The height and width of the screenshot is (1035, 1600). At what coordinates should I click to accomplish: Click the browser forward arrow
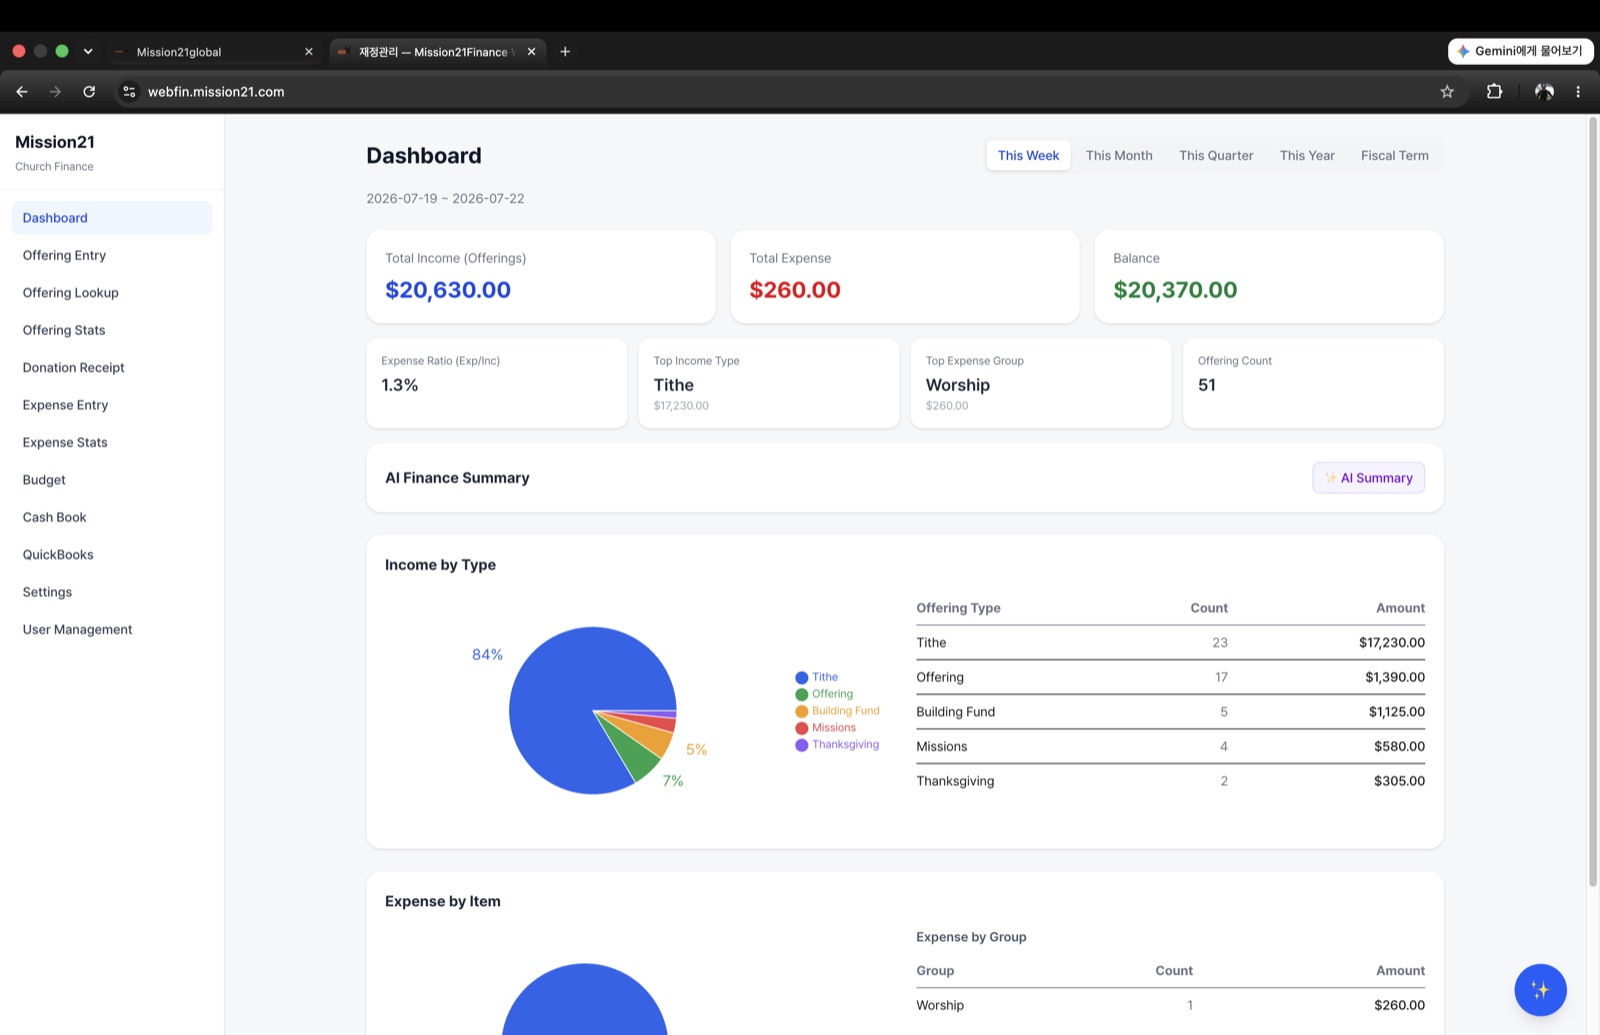coord(55,92)
